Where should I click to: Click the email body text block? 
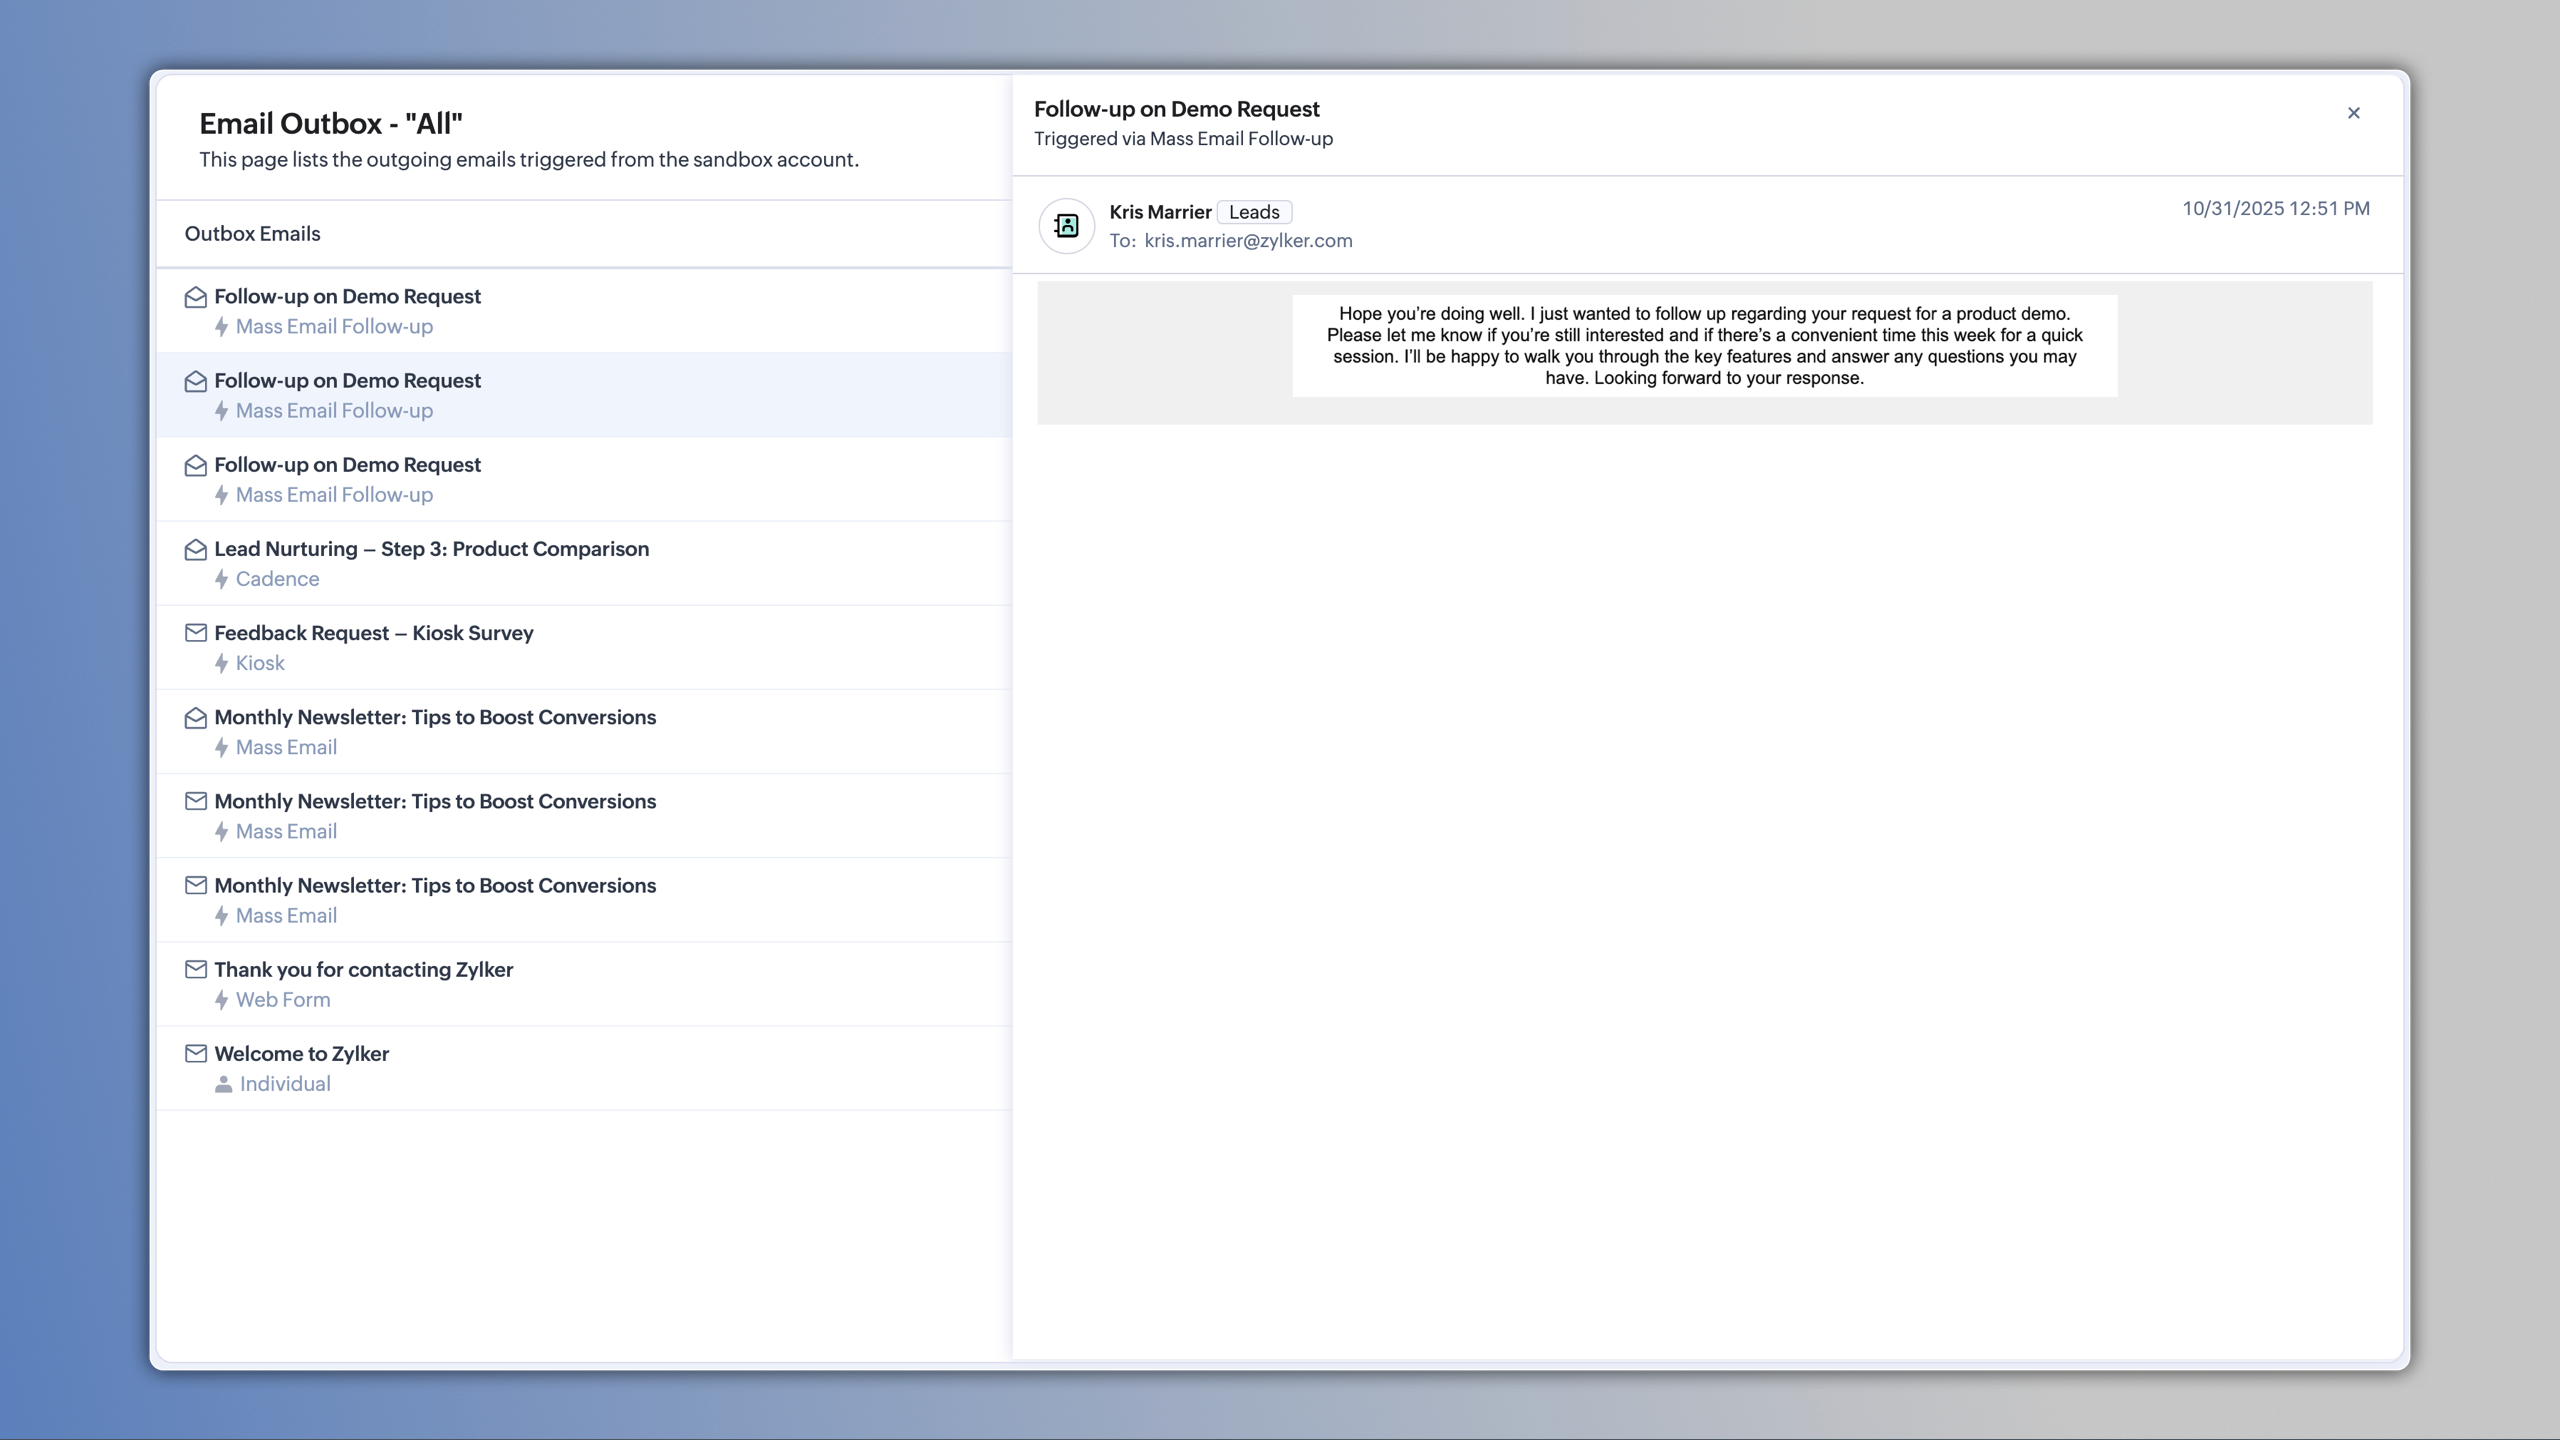click(1704, 346)
